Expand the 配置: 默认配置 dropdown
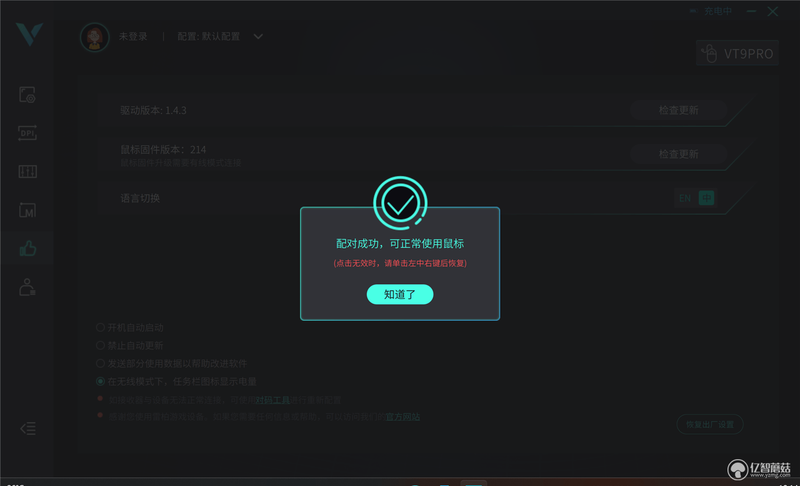800x486 pixels. [x=220, y=37]
